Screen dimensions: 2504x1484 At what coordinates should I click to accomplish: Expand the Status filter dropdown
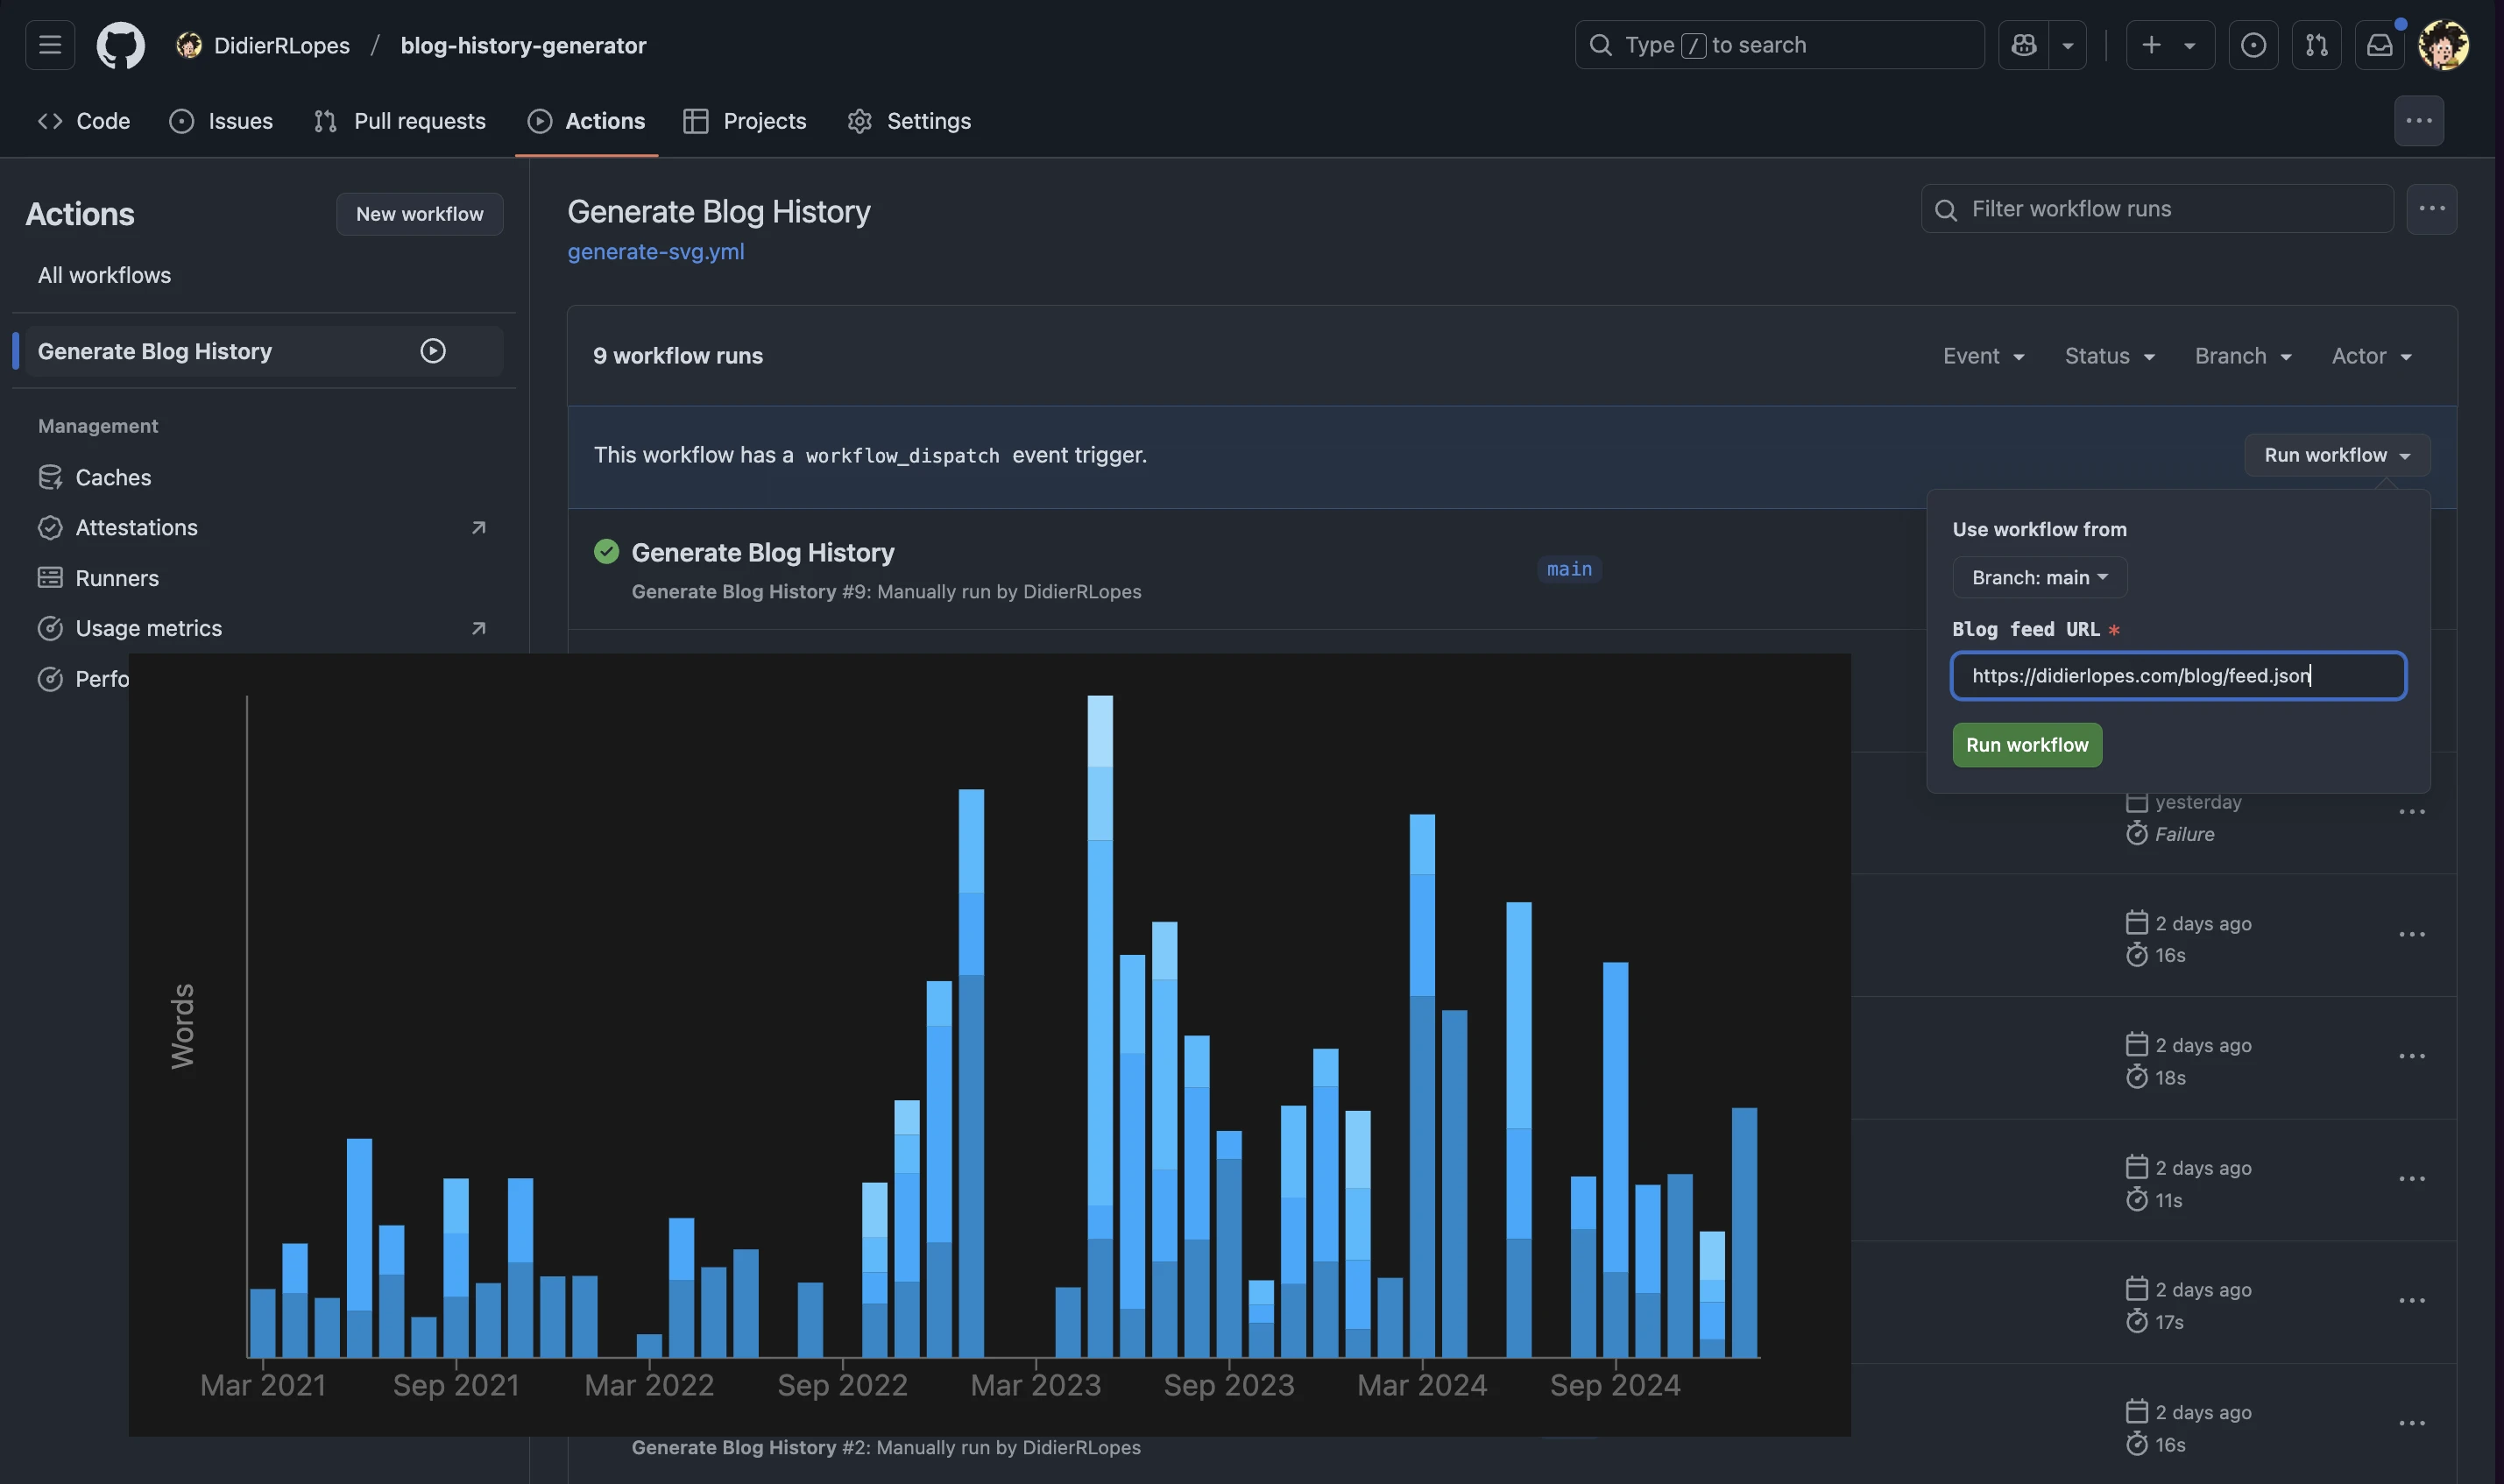point(2109,356)
